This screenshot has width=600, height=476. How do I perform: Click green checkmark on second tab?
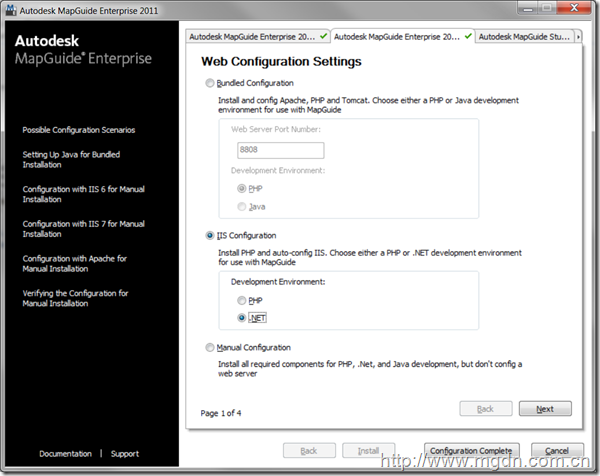(x=468, y=36)
